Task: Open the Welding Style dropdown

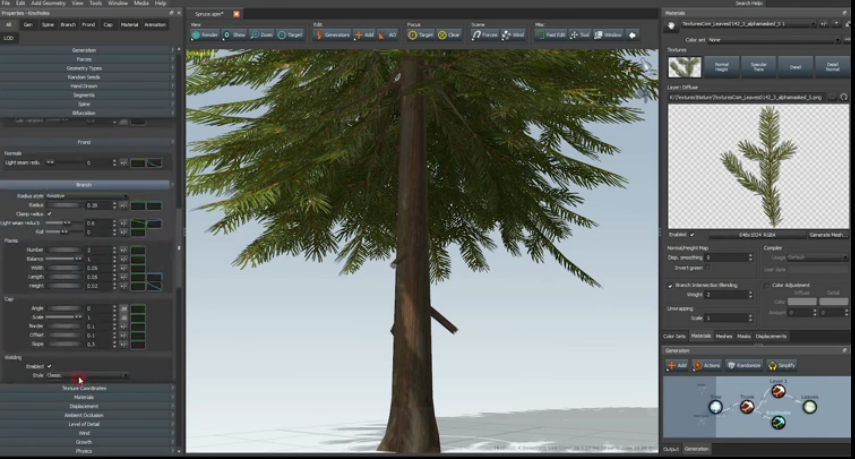Action: (x=87, y=376)
